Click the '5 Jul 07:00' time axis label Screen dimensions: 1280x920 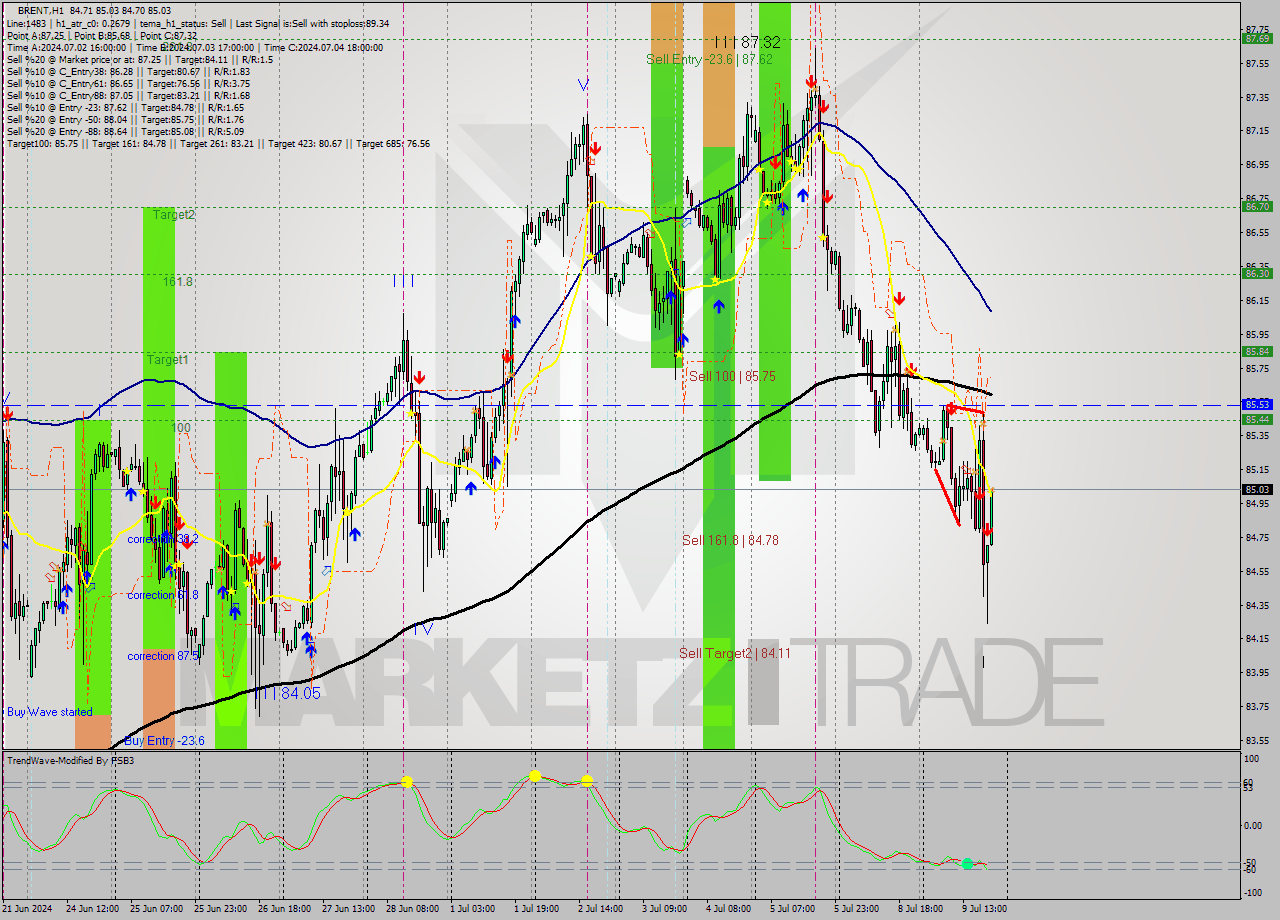(x=792, y=908)
